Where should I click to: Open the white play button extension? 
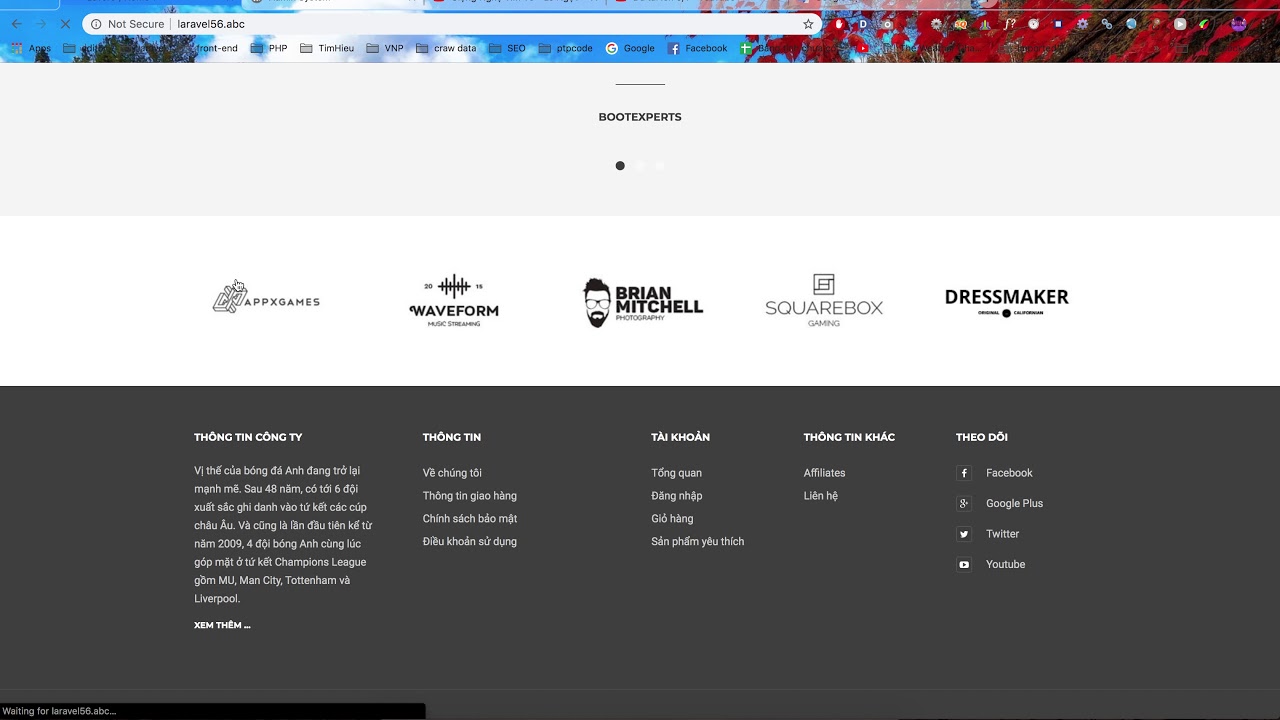pos(1180,24)
